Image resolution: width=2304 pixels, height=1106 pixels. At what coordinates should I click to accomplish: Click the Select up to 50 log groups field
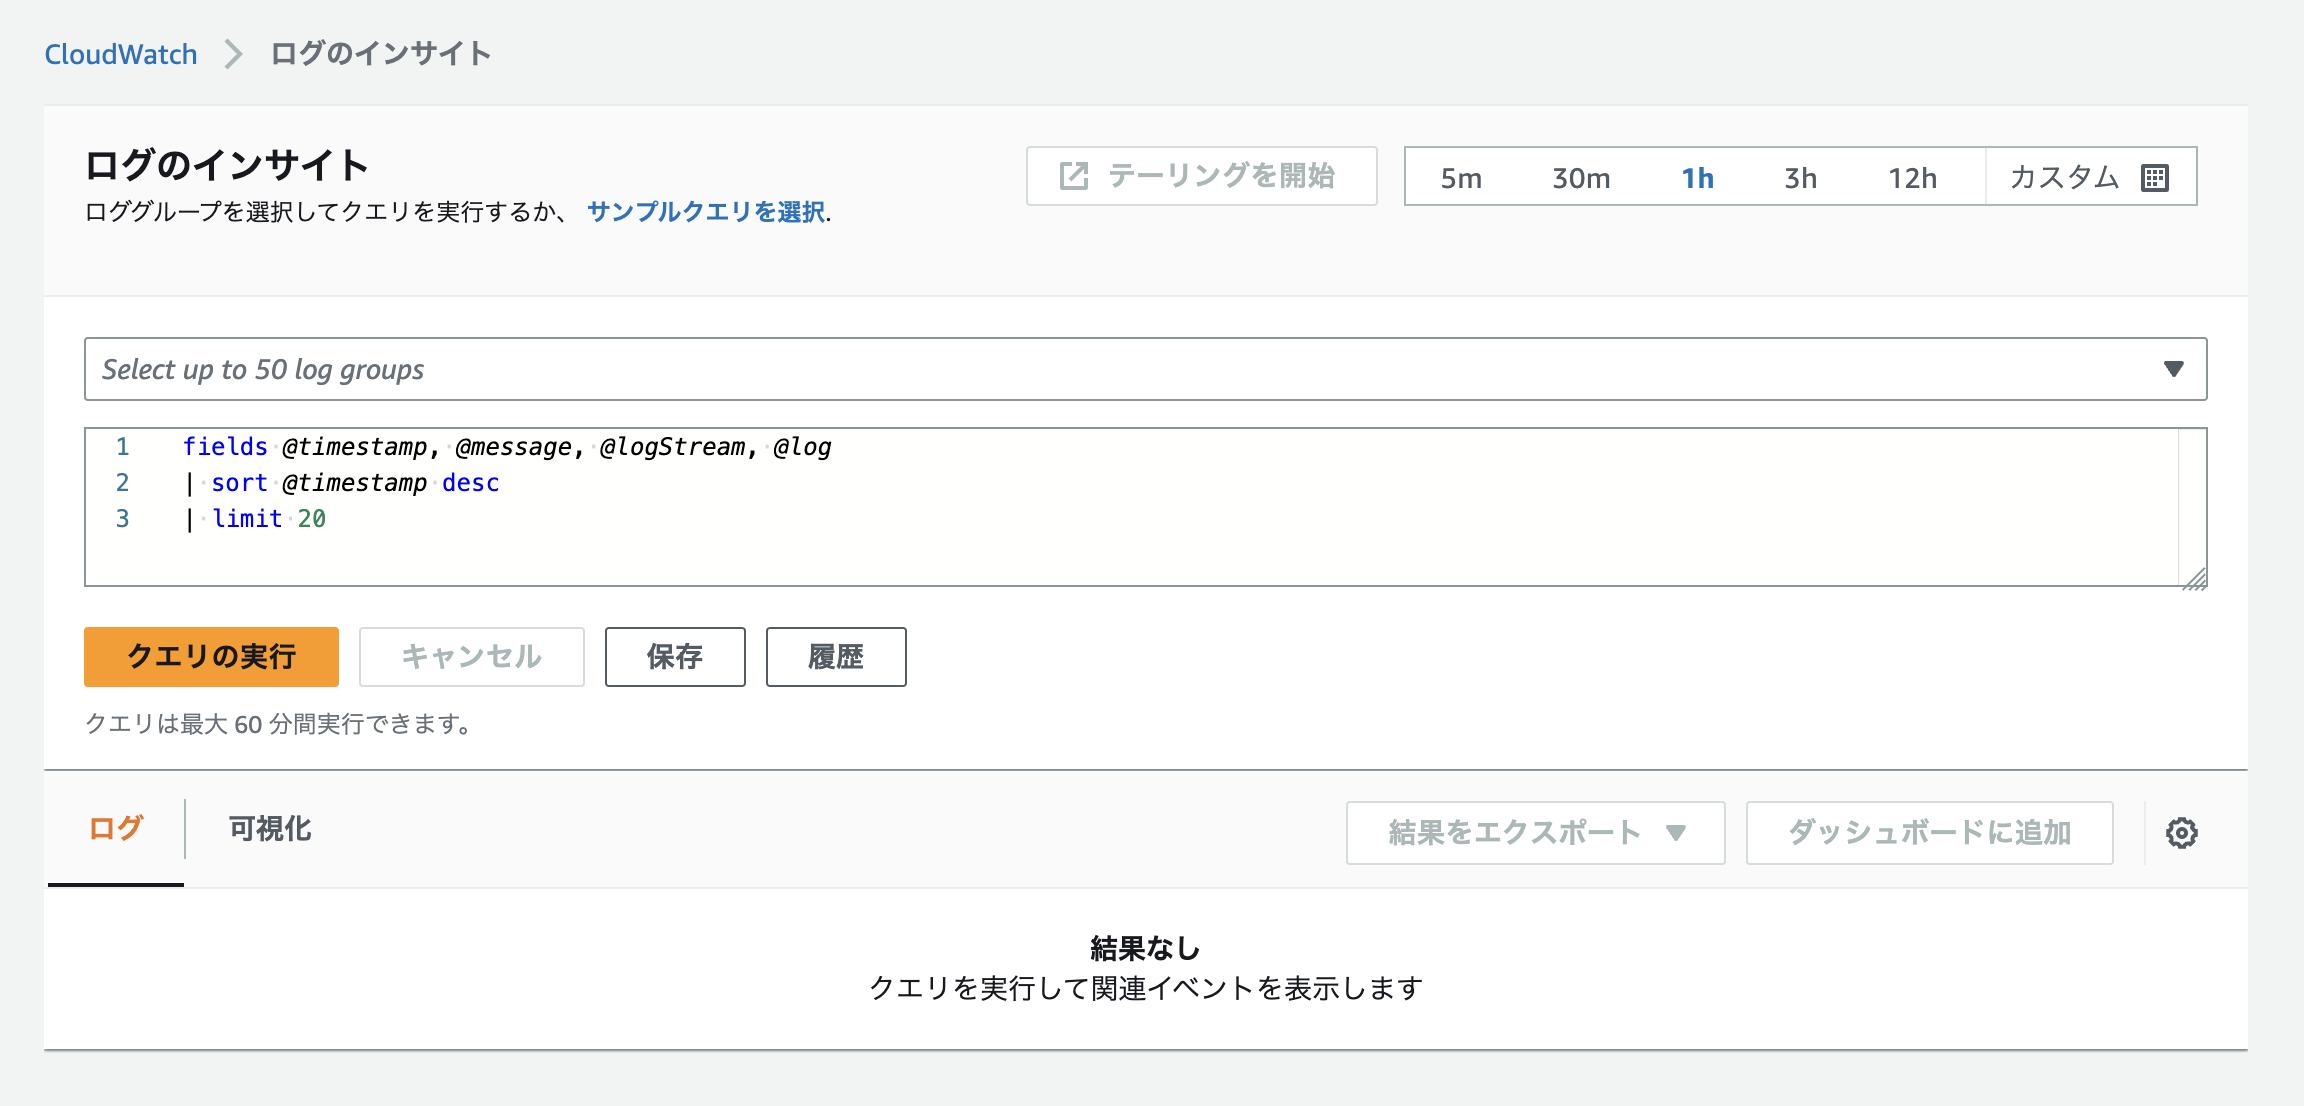tap(1145, 369)
